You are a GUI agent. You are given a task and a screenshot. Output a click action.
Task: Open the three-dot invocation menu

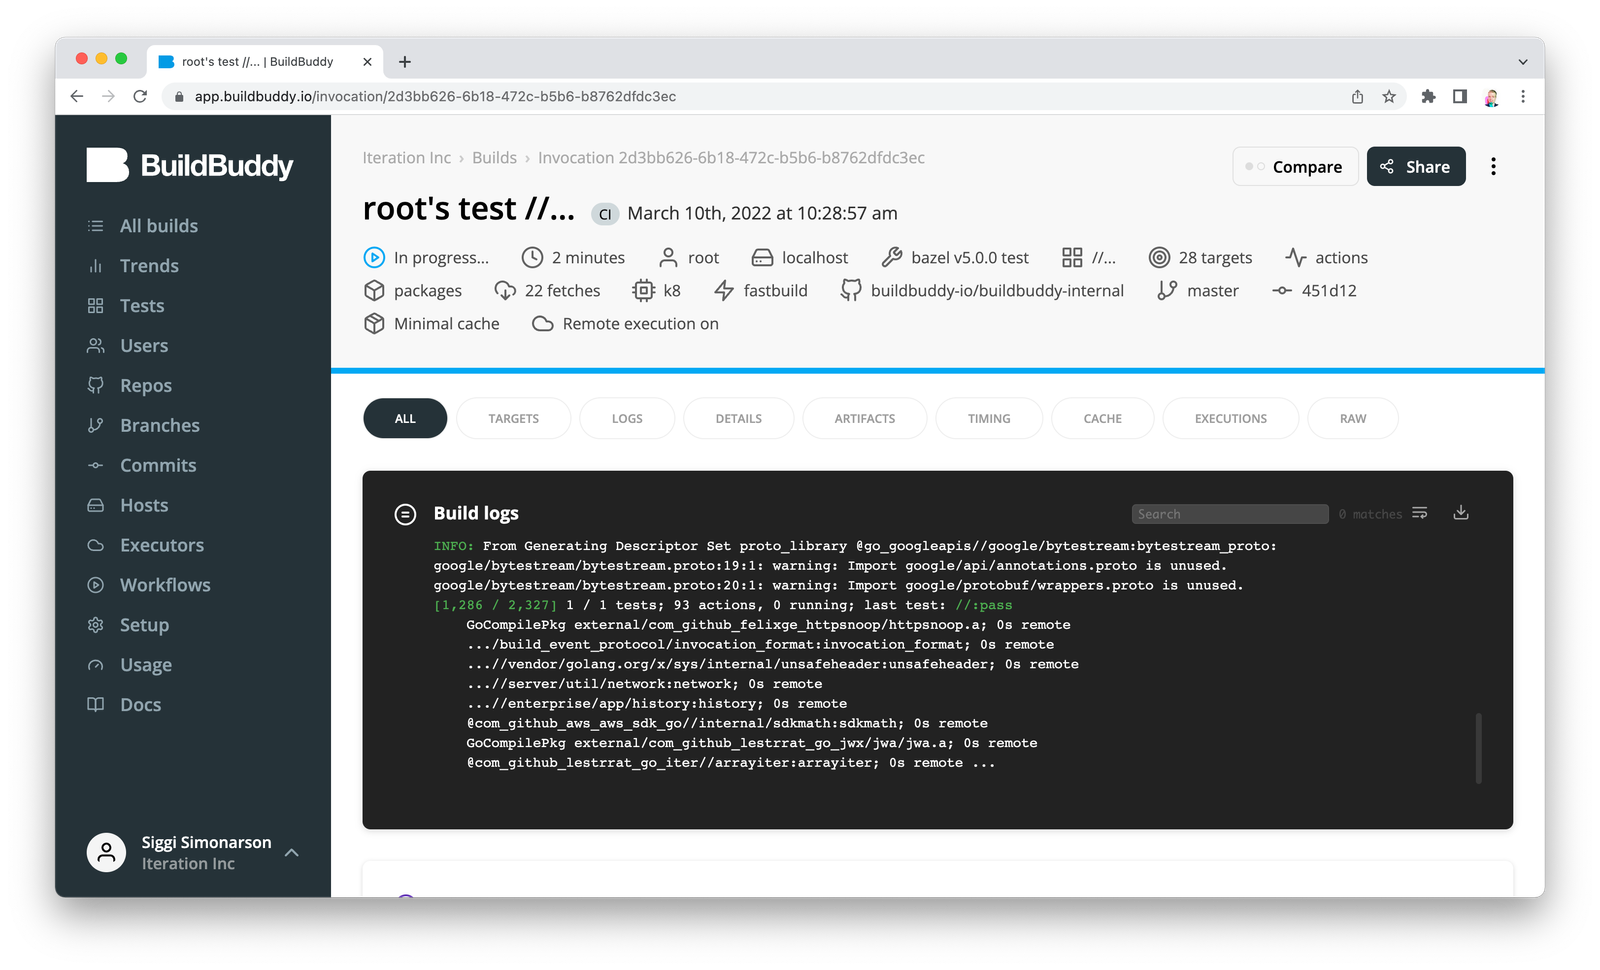(x=1493, y=167)
